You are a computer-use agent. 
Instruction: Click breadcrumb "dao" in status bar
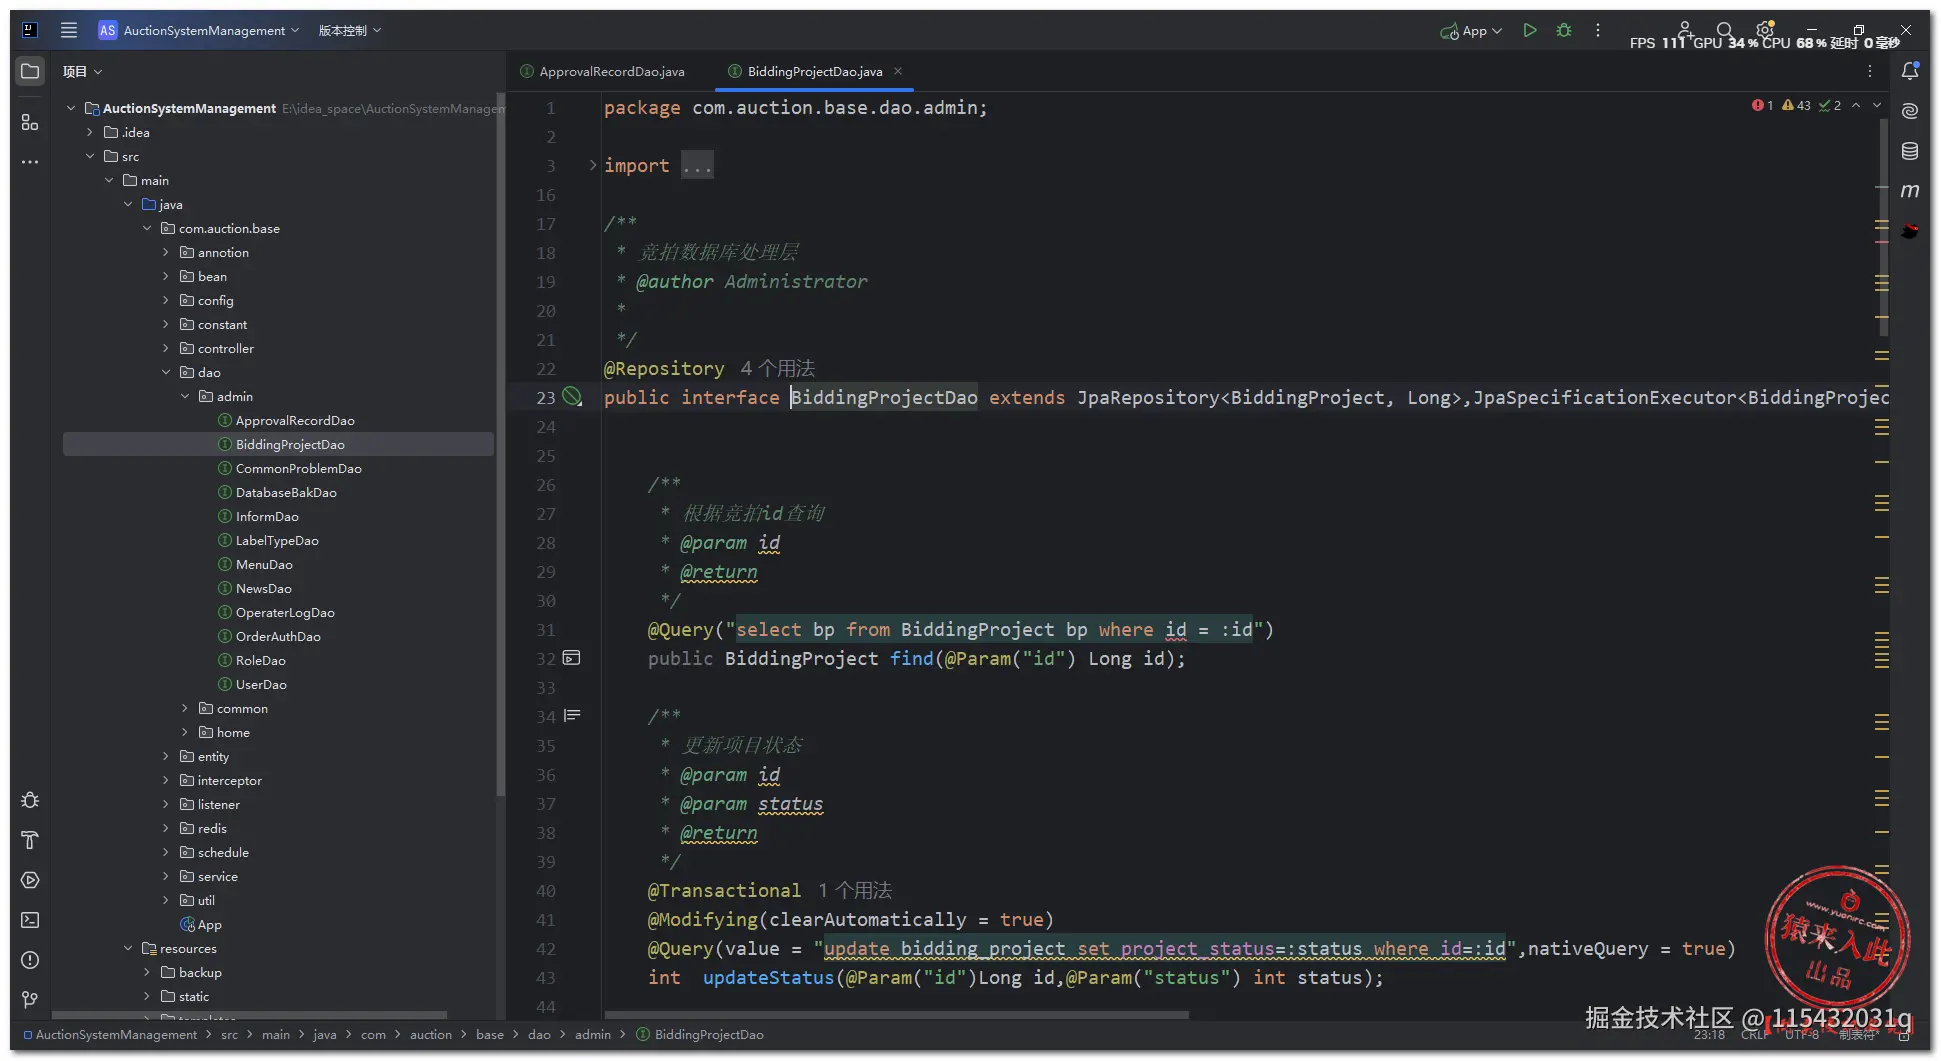pyautogui.click(x=539, y=1034)
